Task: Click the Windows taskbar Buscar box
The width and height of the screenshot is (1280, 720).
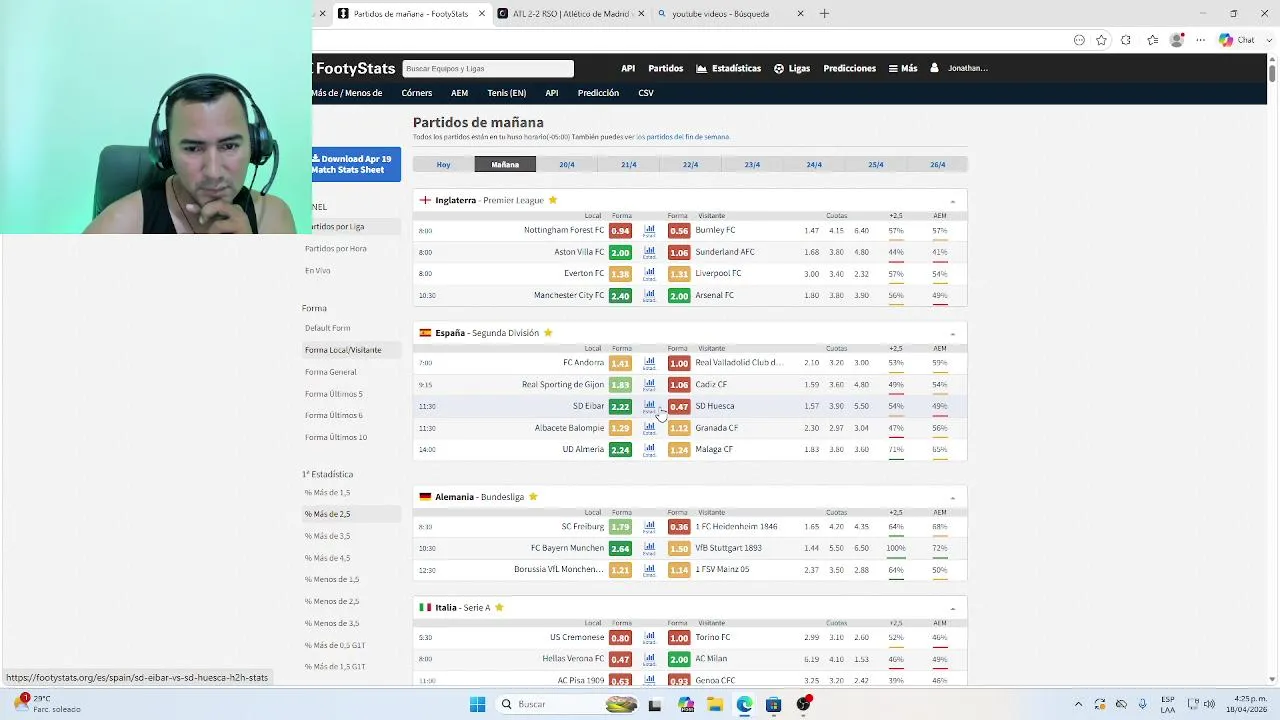Action: point(566,704)
